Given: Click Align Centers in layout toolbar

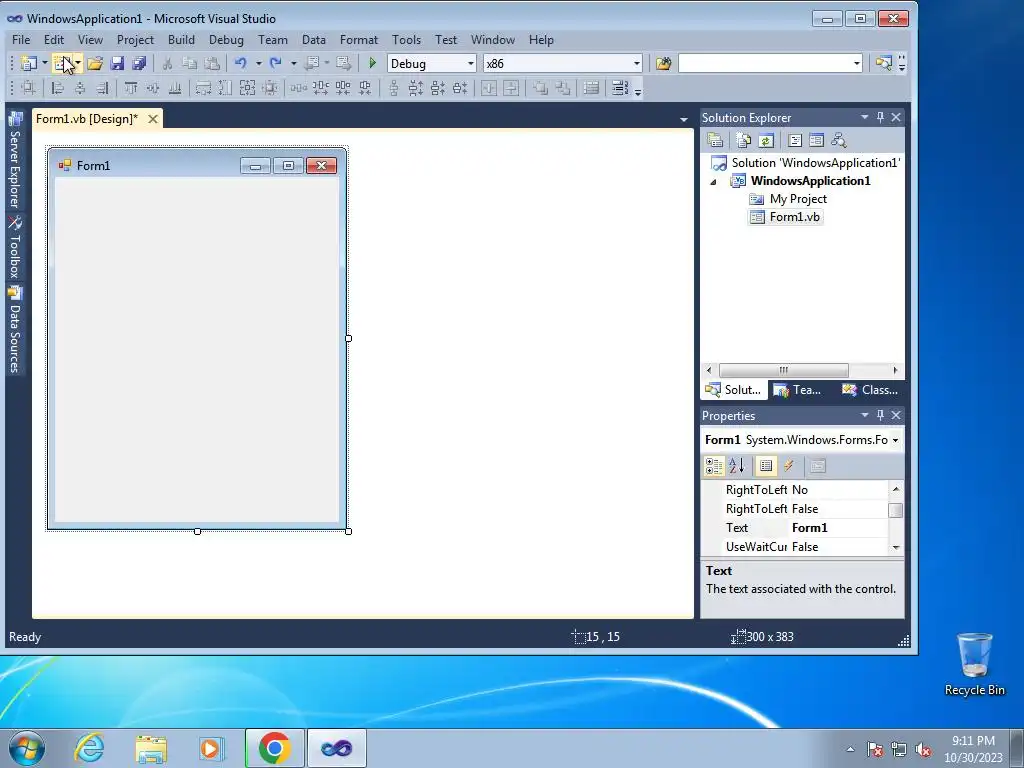Looking at the screenshot, I should [80, 88].
